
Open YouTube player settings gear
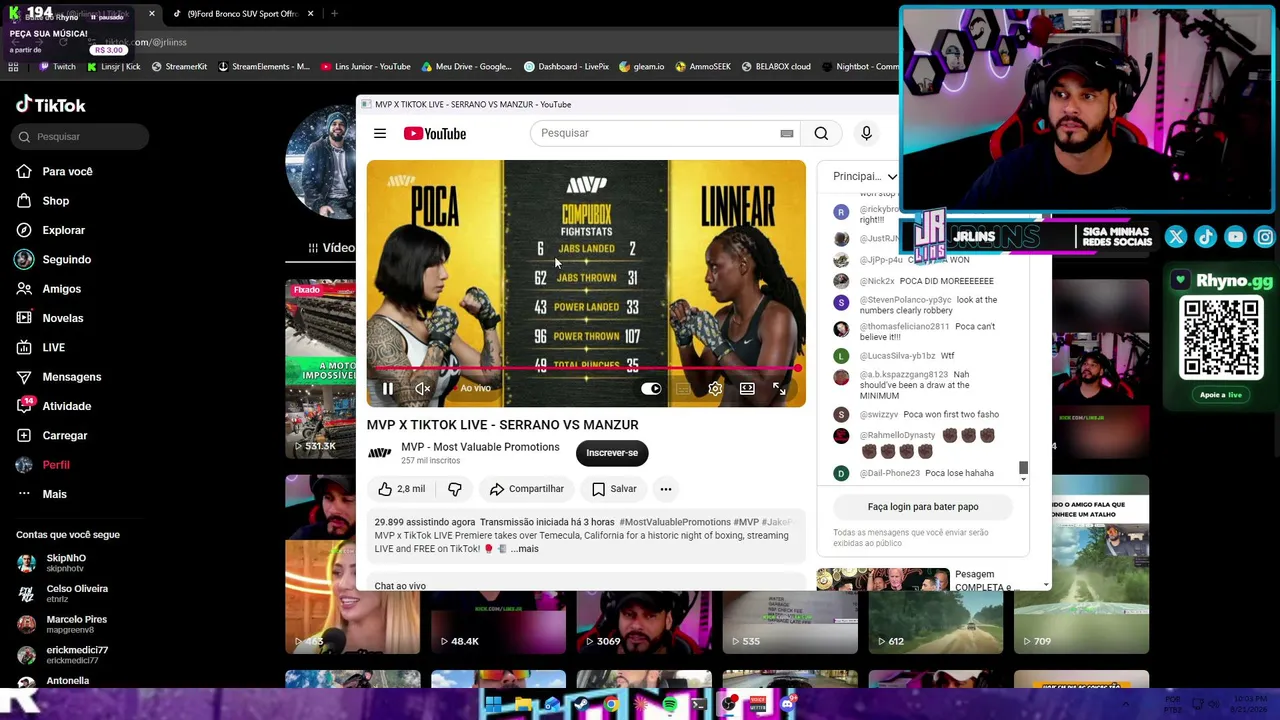point(715,389)
